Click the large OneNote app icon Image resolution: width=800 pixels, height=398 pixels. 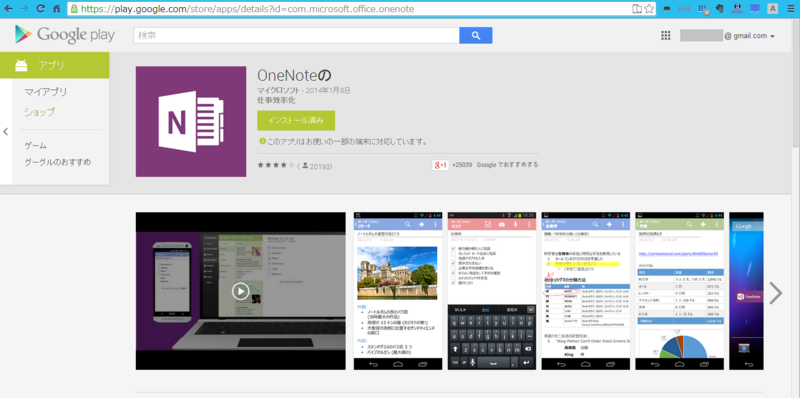(191, 121)
